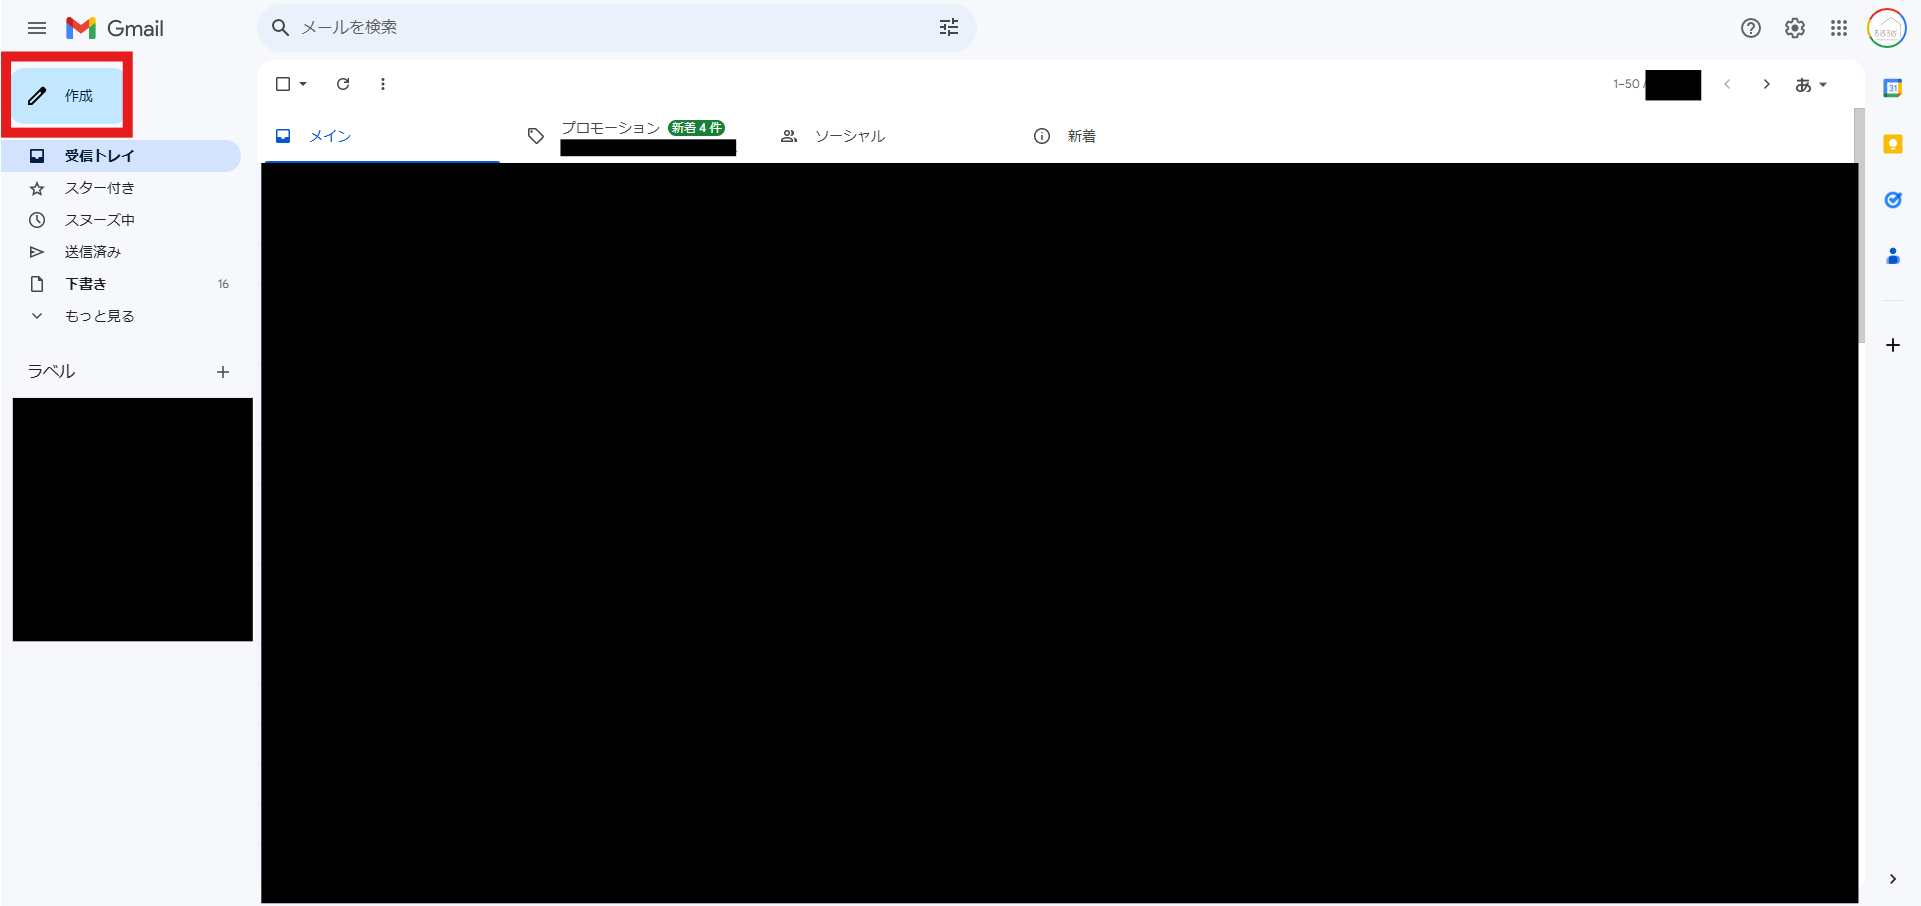Open the input tools あ dropdown

[1811, 85]
